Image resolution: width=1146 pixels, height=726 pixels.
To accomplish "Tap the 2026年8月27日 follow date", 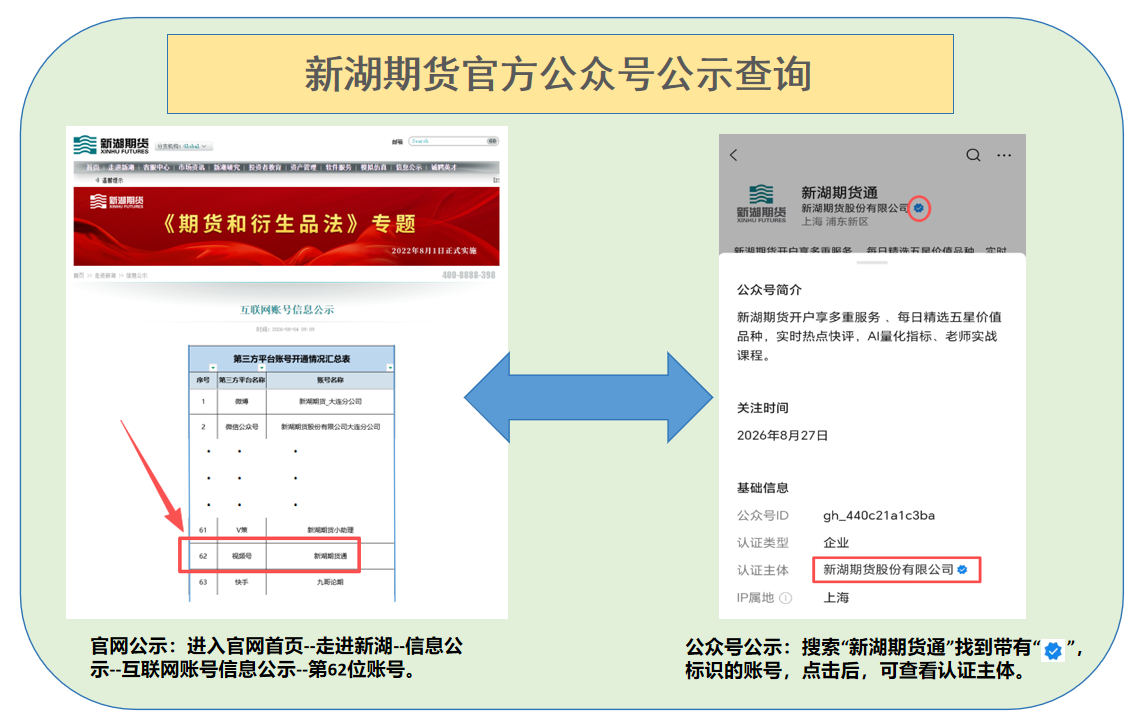I will coord(782,436).
